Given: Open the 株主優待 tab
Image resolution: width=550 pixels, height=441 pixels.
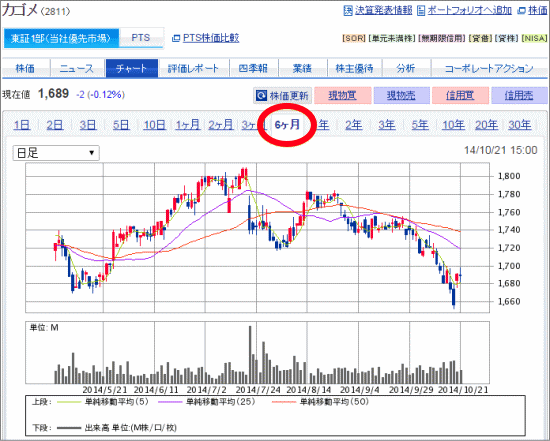Looking at the screenshot, I should (x=354, y=68).
